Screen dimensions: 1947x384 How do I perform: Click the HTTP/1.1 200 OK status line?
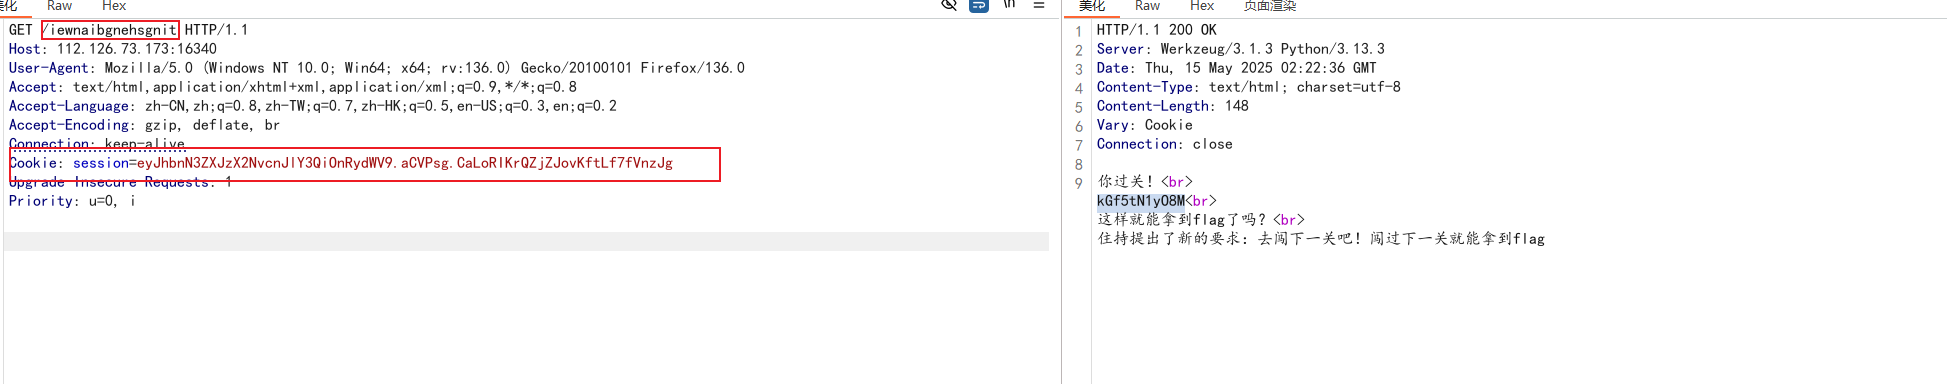point(1157,30)
